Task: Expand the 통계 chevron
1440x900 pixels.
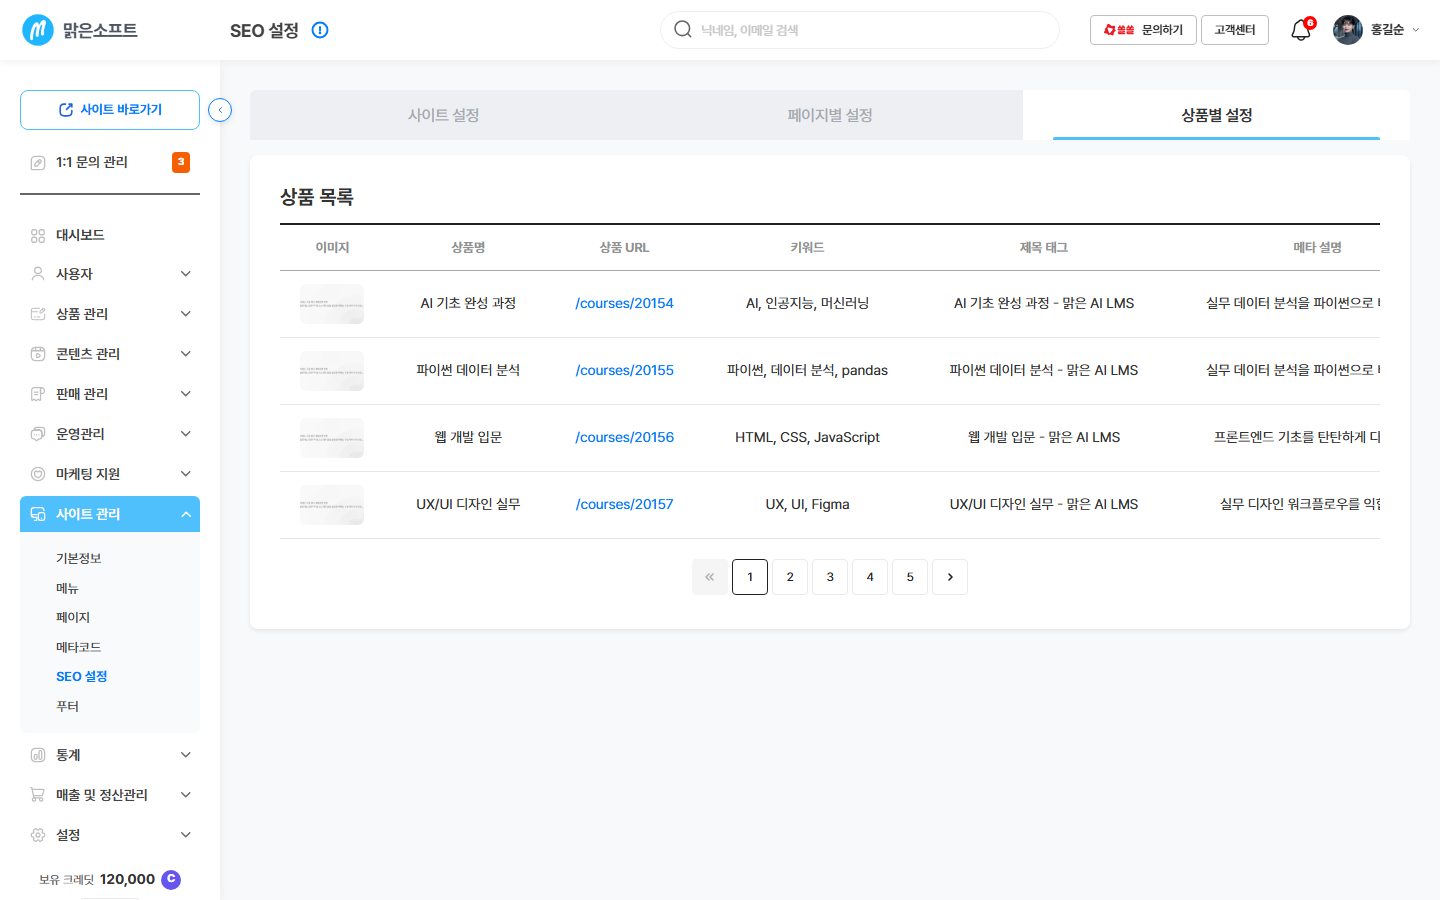Action: [x=186, y=755]
